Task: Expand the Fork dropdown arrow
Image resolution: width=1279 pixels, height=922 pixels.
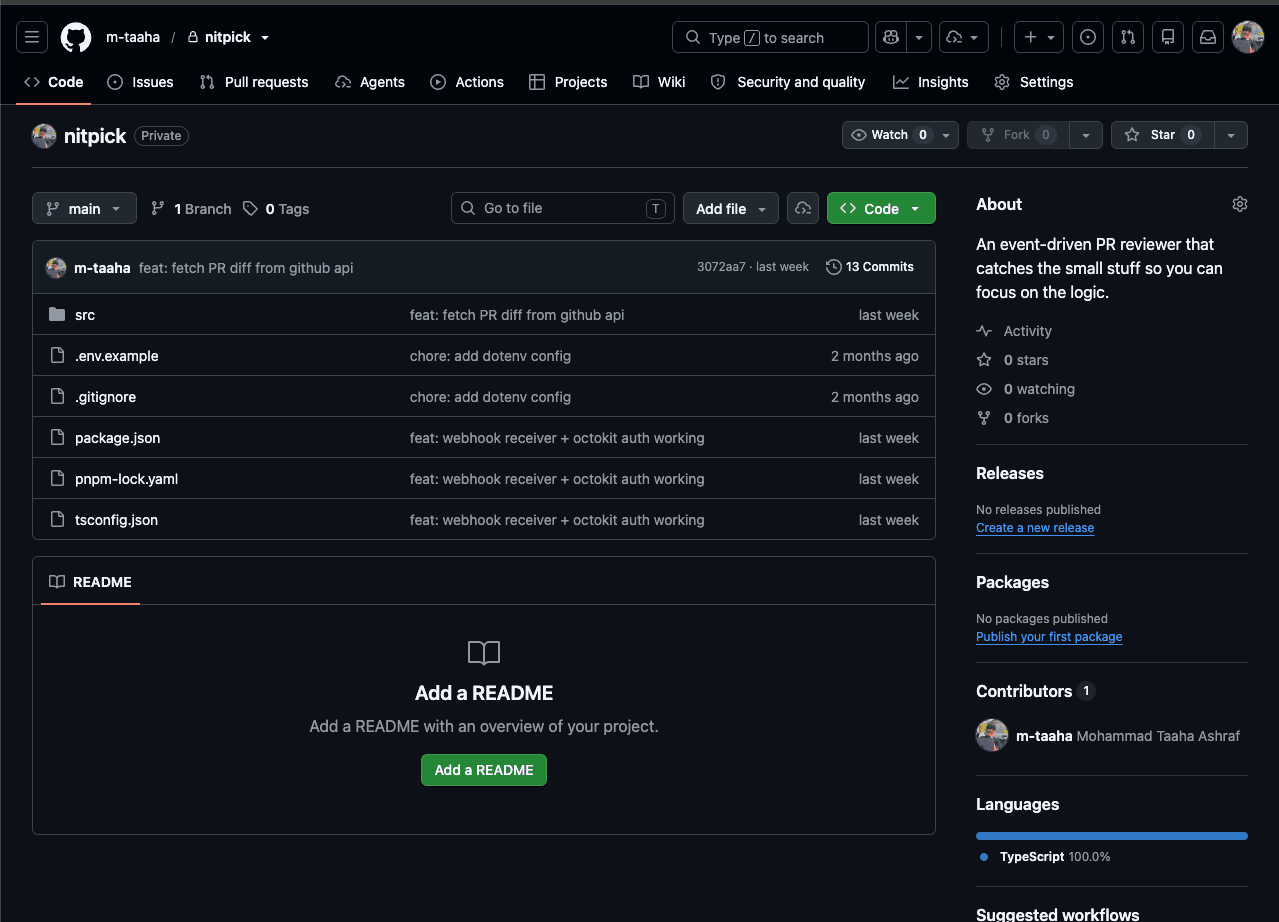Action: pos(1086,135)
